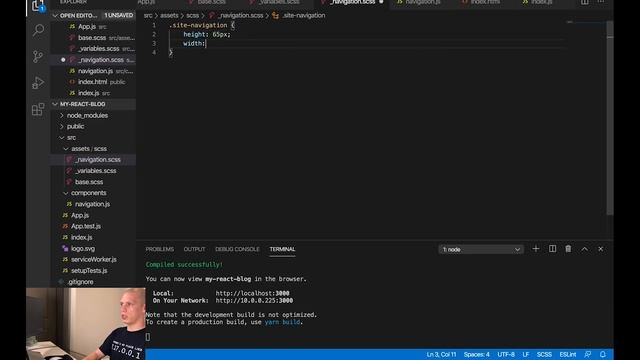
Task: Show notifications via bell icon
Action: coord(603,354)
